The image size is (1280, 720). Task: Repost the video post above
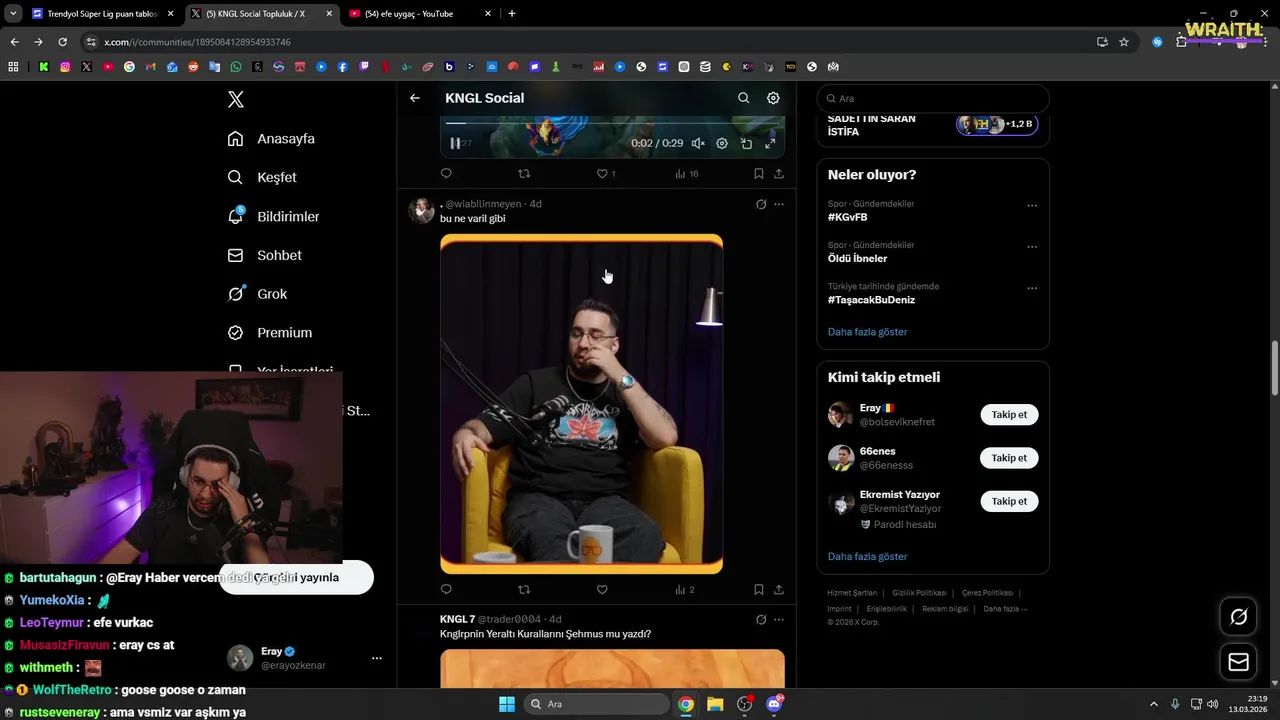pos(524,174)
